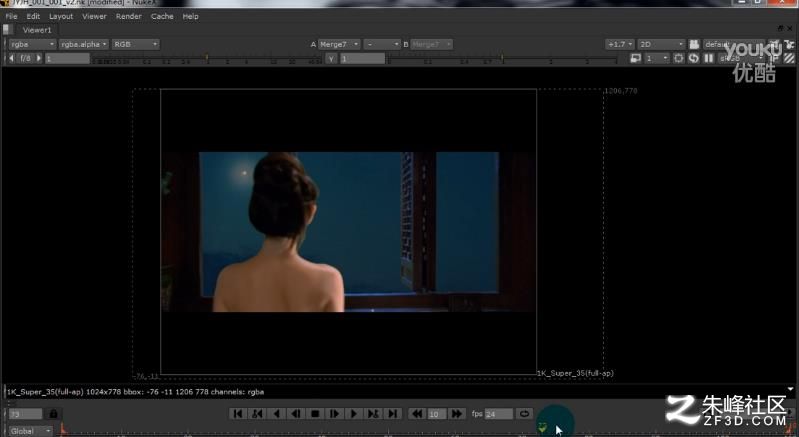Open the proxy downscale 1 dropdown
This screenshot has width=799, height=437.
coord(656,59)
